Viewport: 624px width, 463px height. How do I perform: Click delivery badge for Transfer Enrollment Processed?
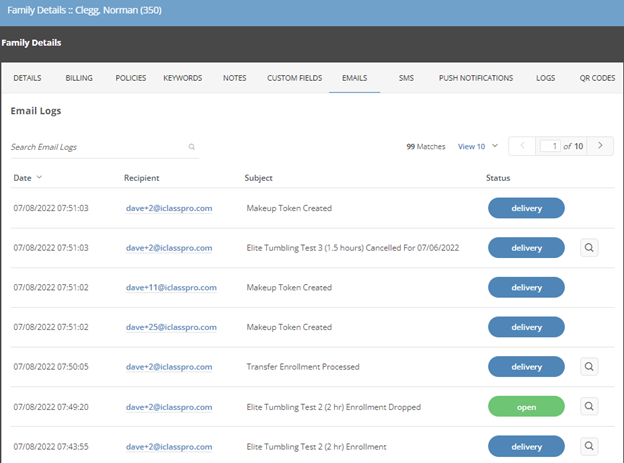click(526, 367)
